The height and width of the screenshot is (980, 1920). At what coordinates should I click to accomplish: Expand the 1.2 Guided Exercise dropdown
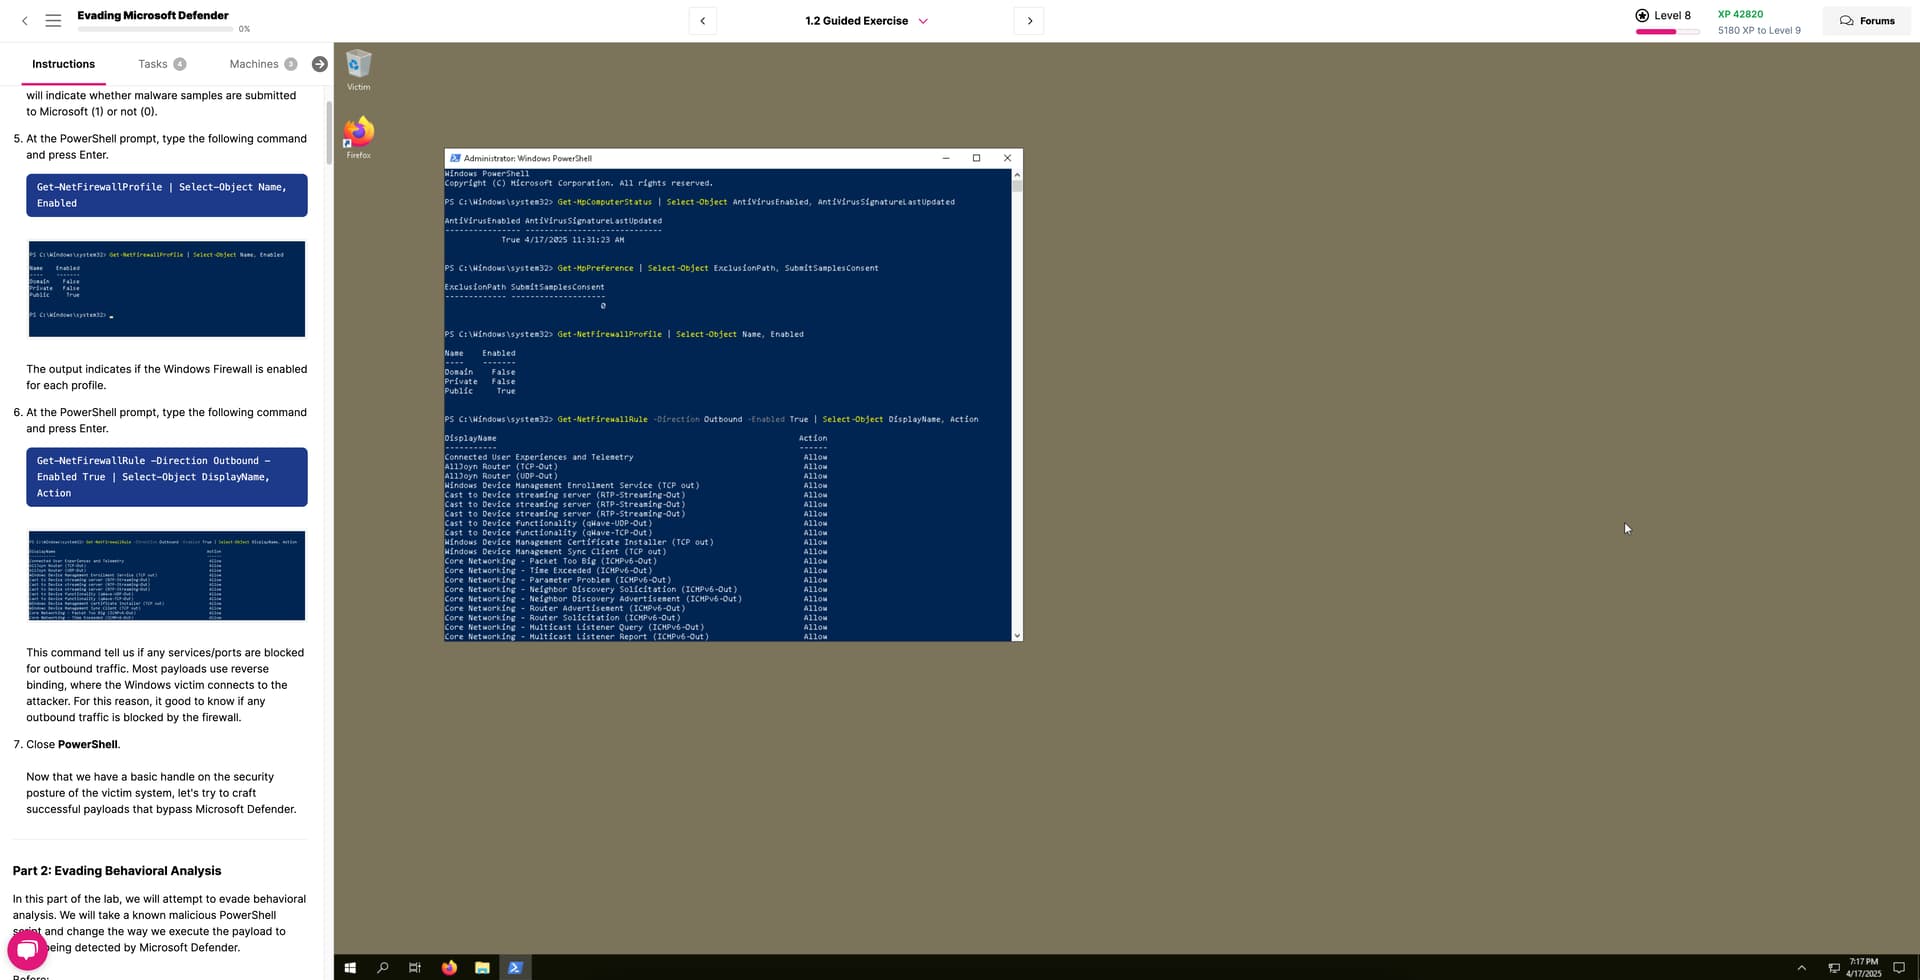923,21
